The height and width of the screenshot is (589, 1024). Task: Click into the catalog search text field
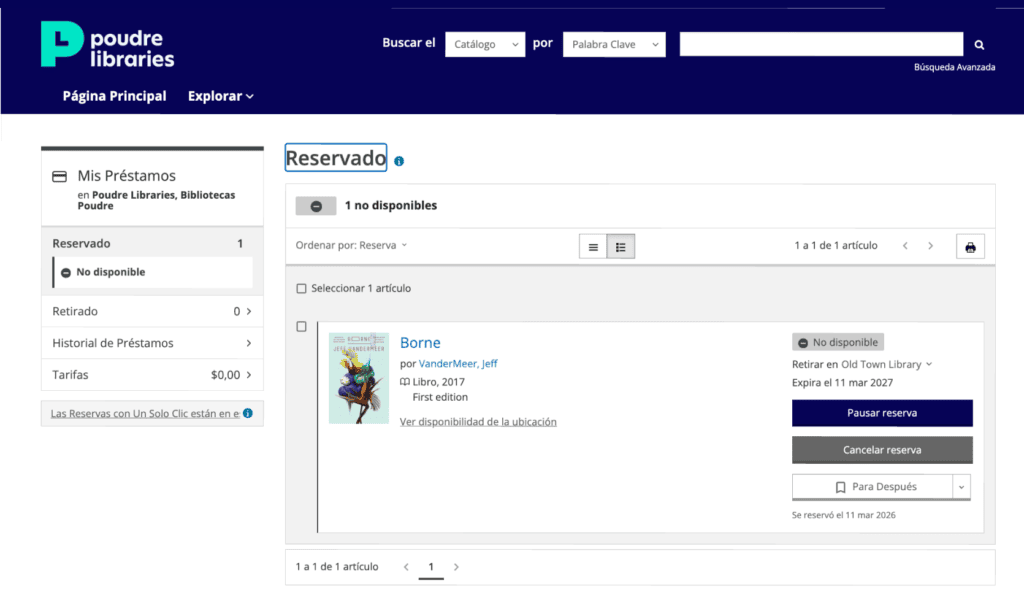821,44
